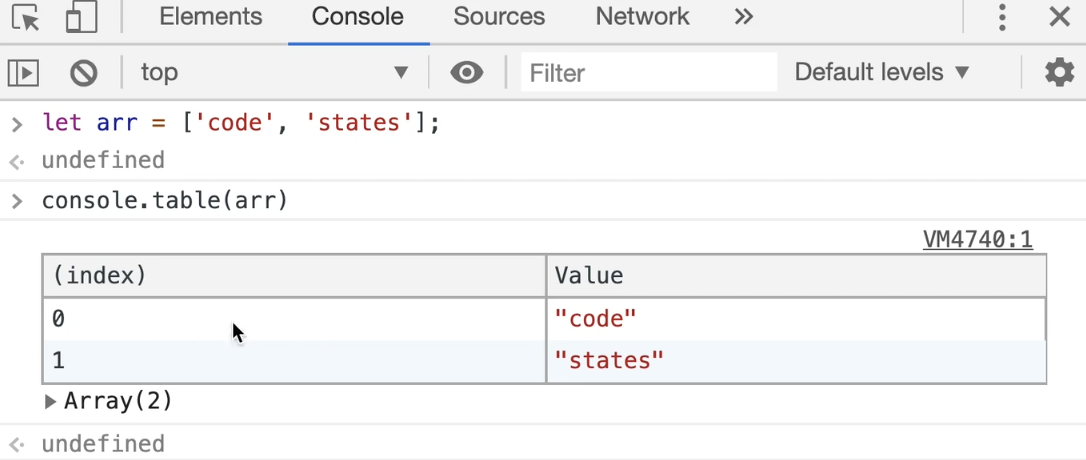
Task: Open the Default levels dropdown
Action: [882, 73]
